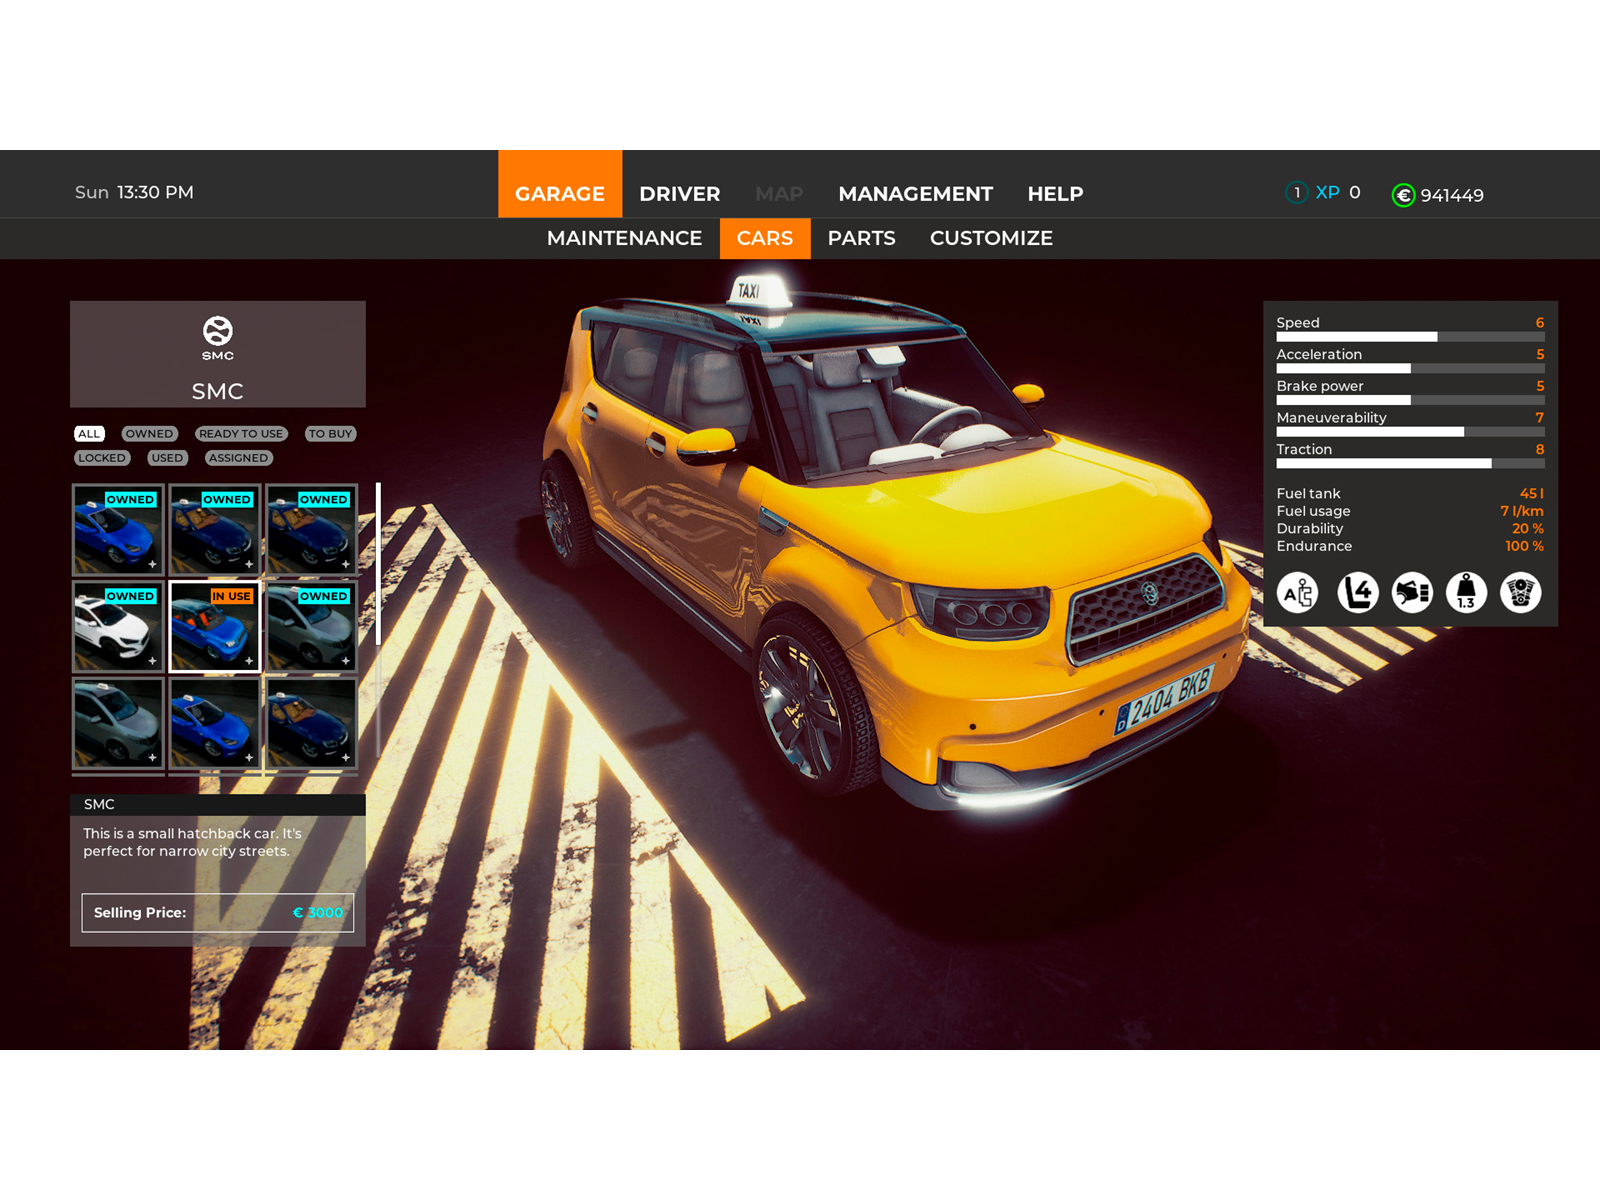The height and width of the screenshot is (1200, 1600).
Task: Select the untagged dark blue car thumbnail
Action: [311, 723]
